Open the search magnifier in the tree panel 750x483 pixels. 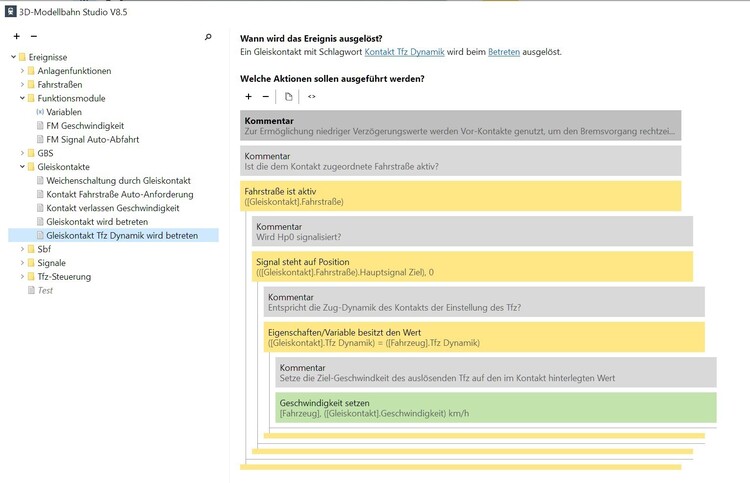208,36
